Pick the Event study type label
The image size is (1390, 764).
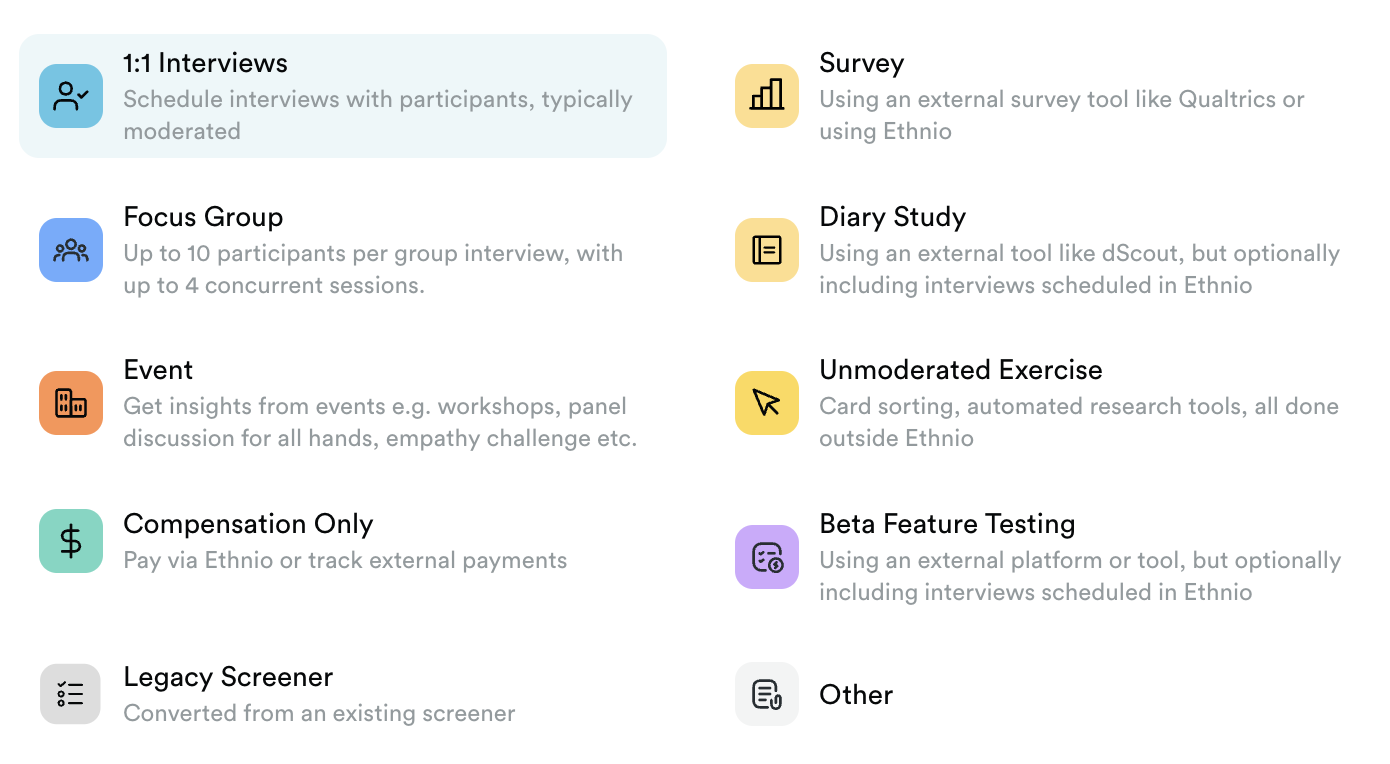158,370
